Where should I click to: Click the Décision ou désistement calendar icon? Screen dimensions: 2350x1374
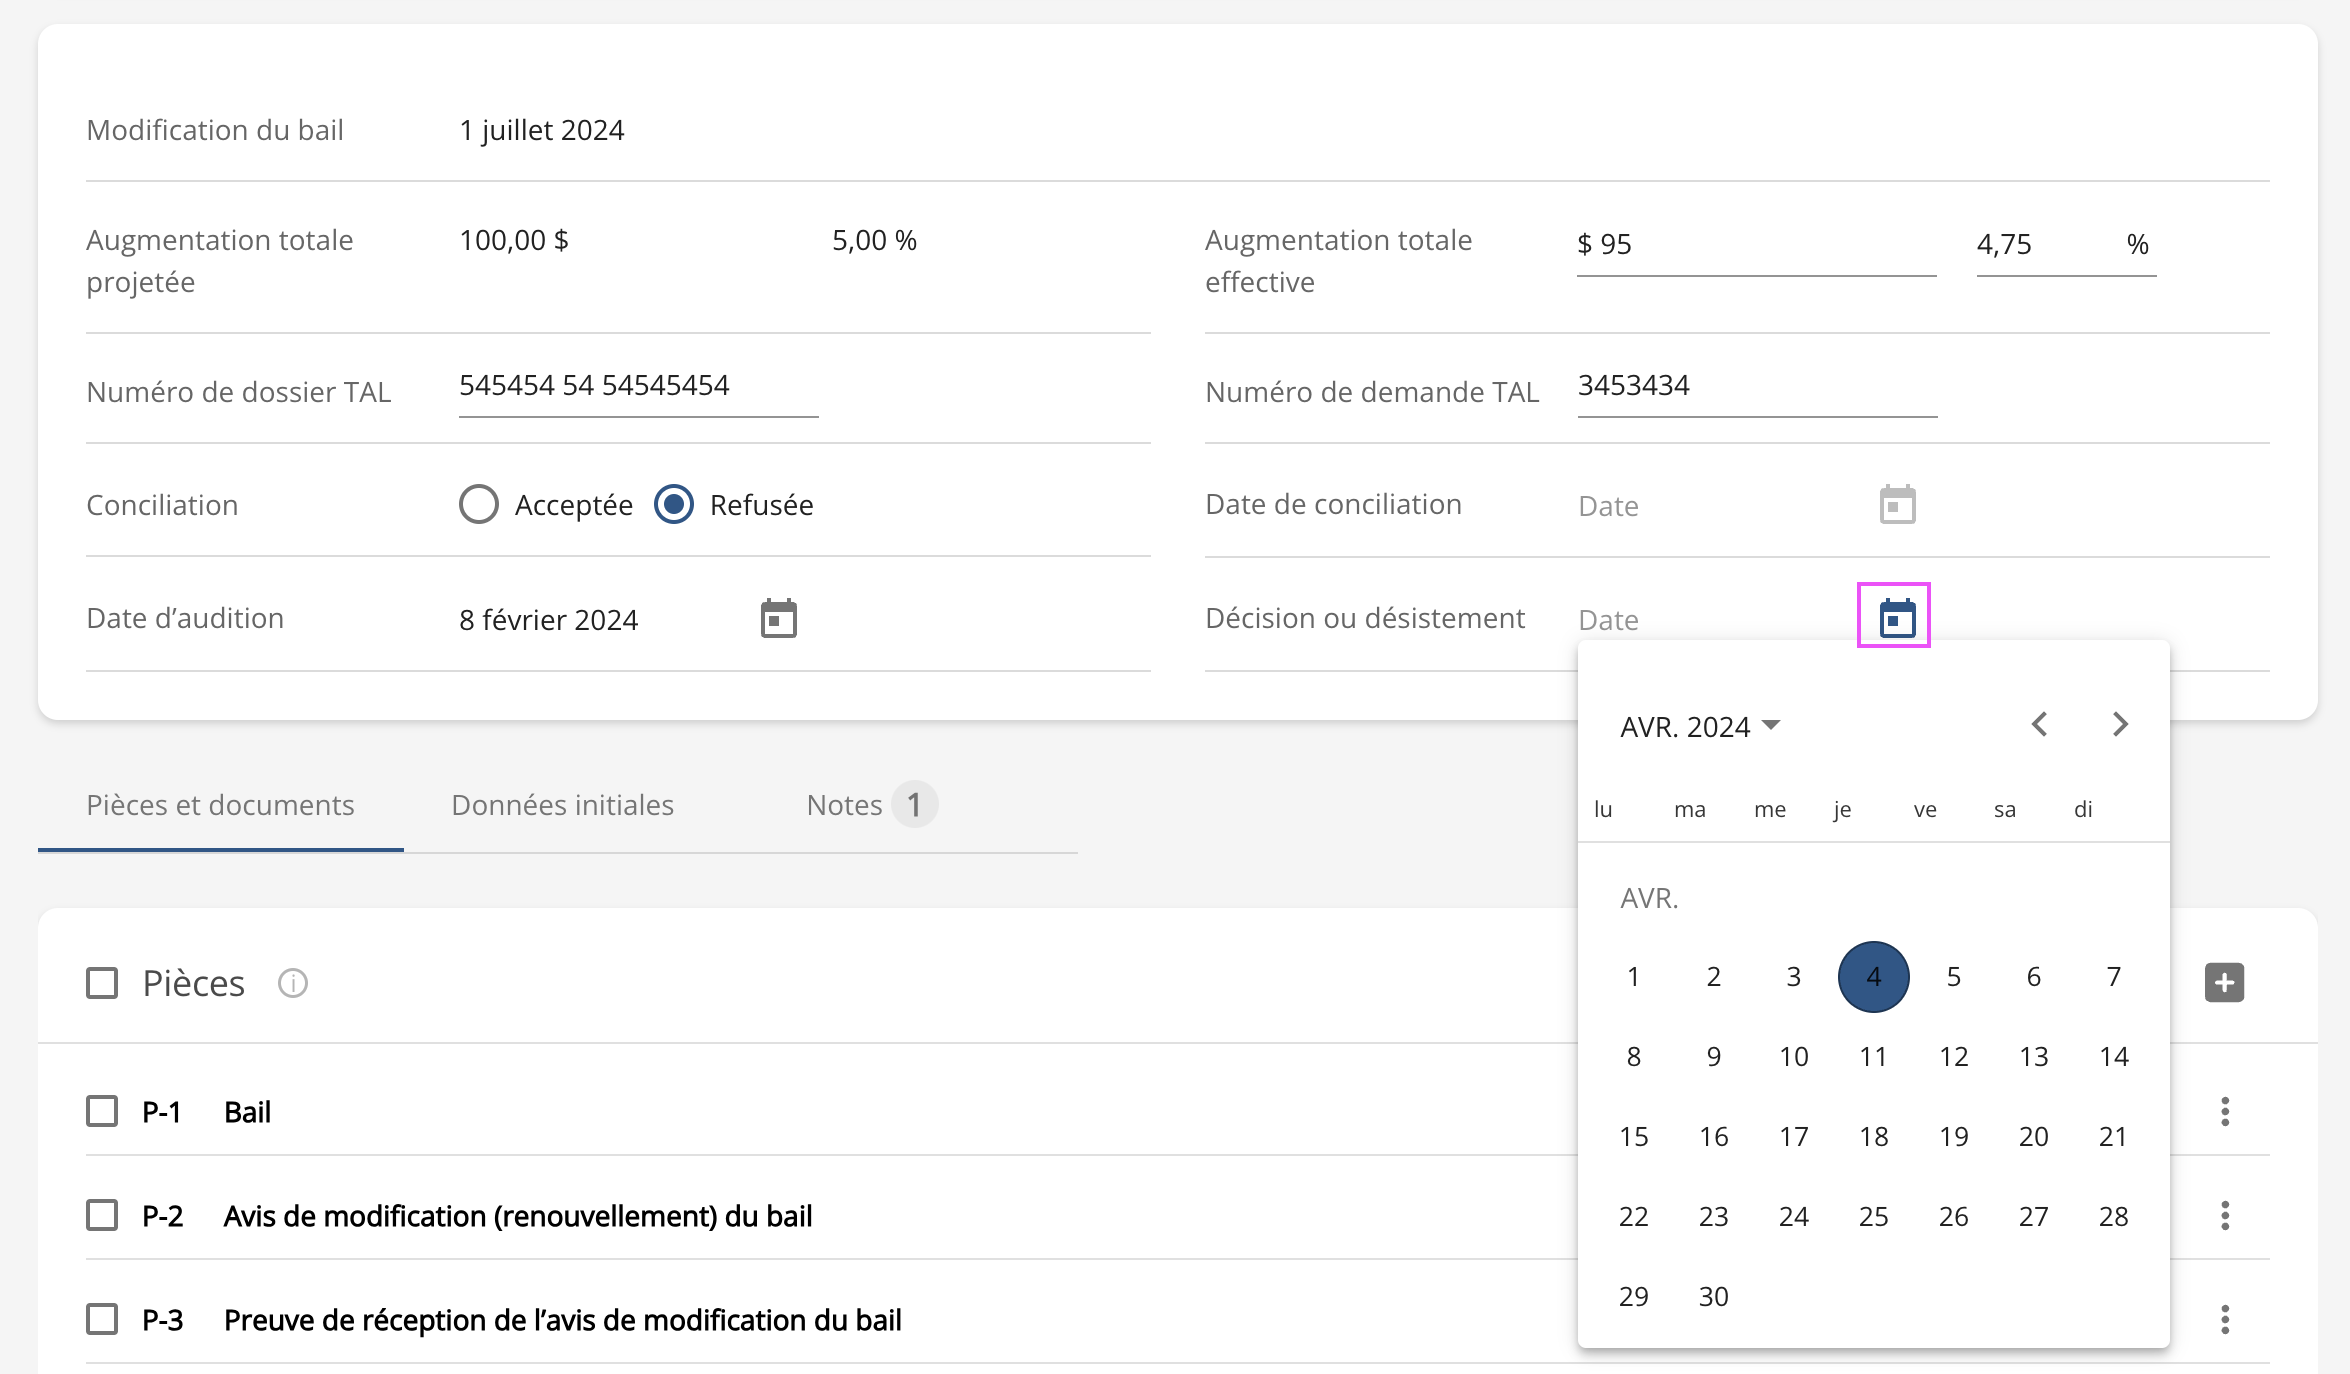[x=1896, y=618]
